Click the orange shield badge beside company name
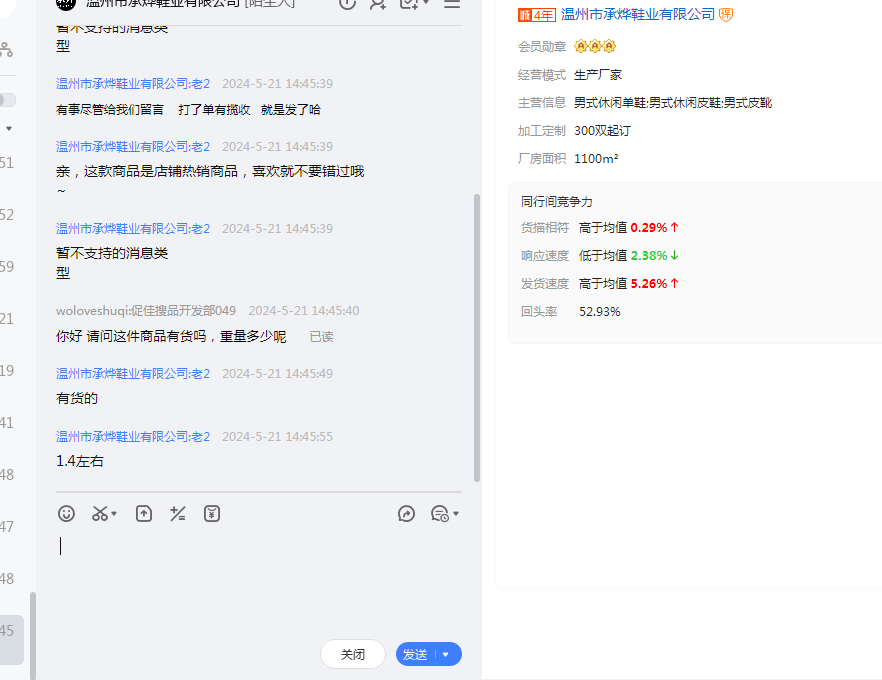Screen dimensions: 882x680 tap(727, 15)
